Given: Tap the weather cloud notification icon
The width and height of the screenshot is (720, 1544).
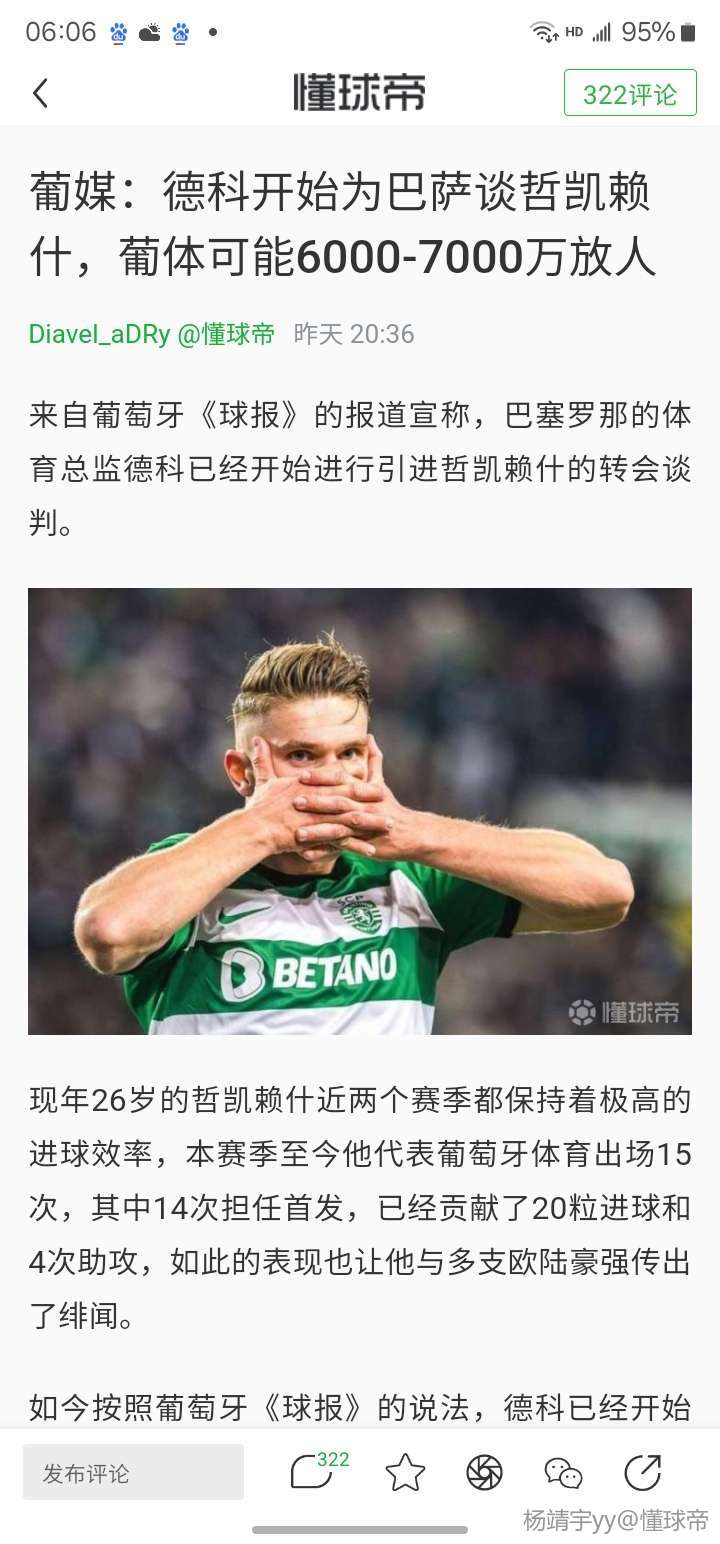Looking at the screenshot, I should (150, 32).
